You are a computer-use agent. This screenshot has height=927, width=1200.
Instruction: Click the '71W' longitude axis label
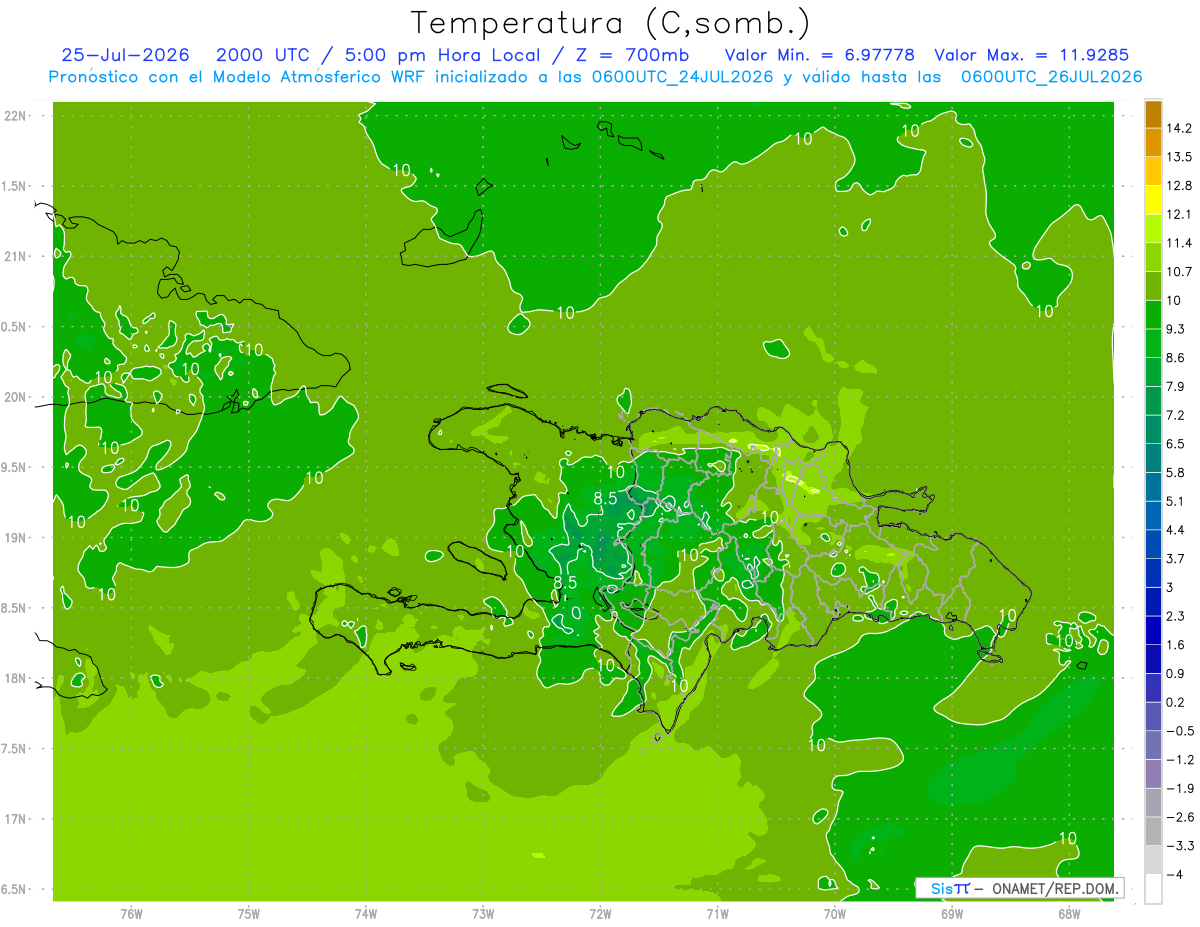(x=717, y=914)
